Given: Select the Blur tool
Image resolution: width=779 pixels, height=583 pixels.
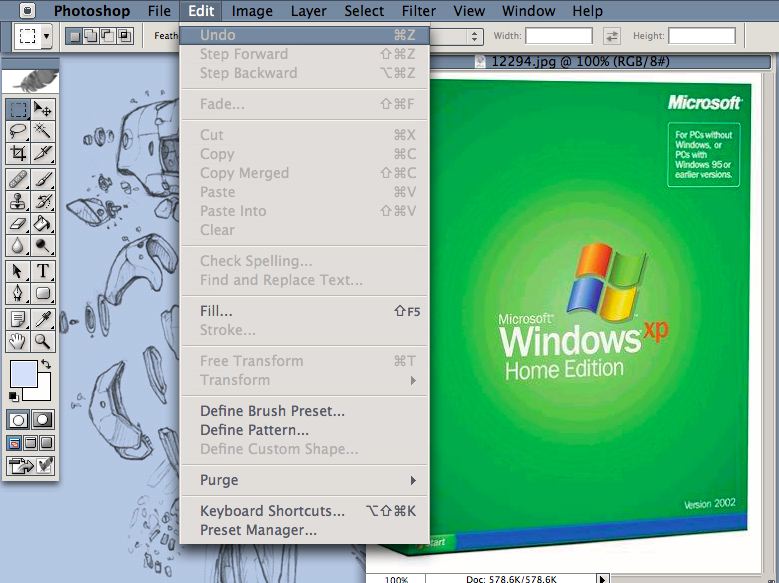Looking at the screenshot, I should [x=18, y=246].
